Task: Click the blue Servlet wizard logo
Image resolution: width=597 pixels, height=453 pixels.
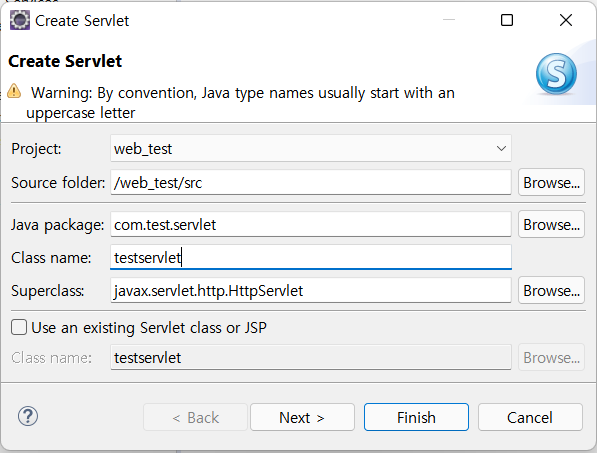Action: pos(556,74)
